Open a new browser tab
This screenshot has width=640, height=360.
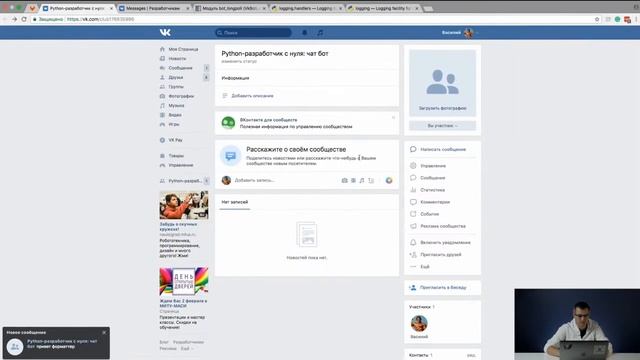428,9
